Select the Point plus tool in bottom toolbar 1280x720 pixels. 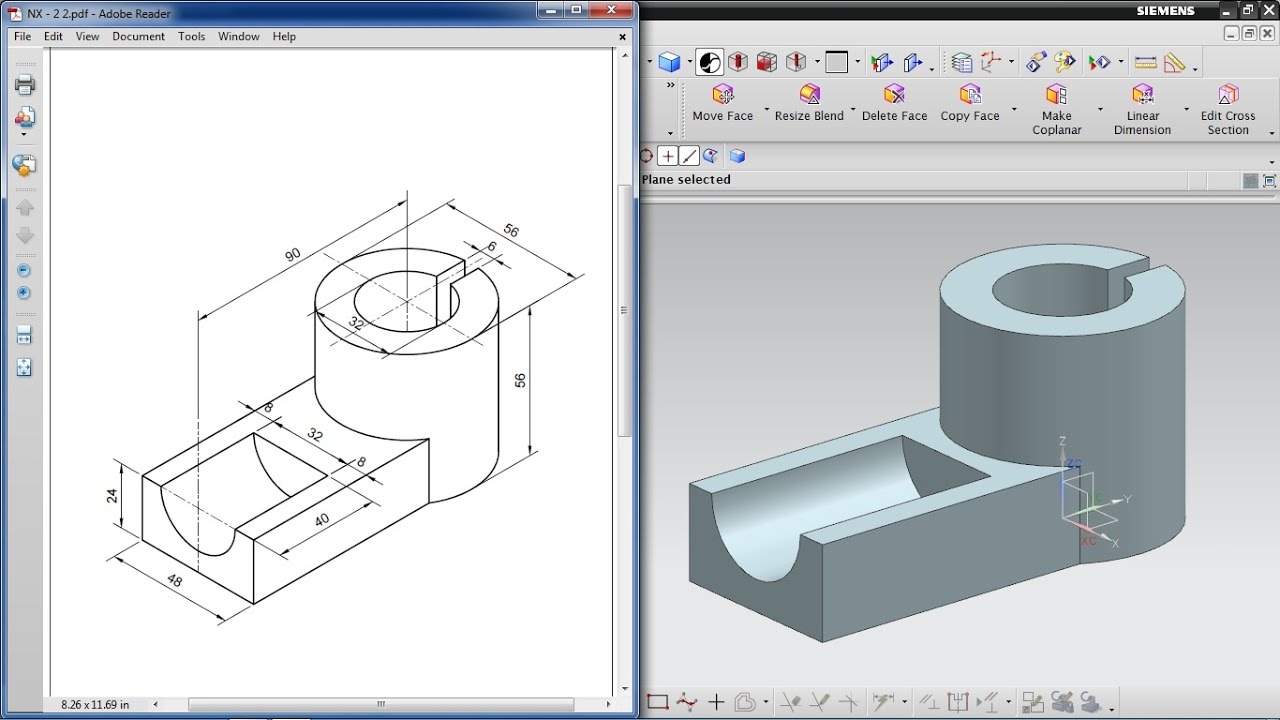[x=716, y=702]
